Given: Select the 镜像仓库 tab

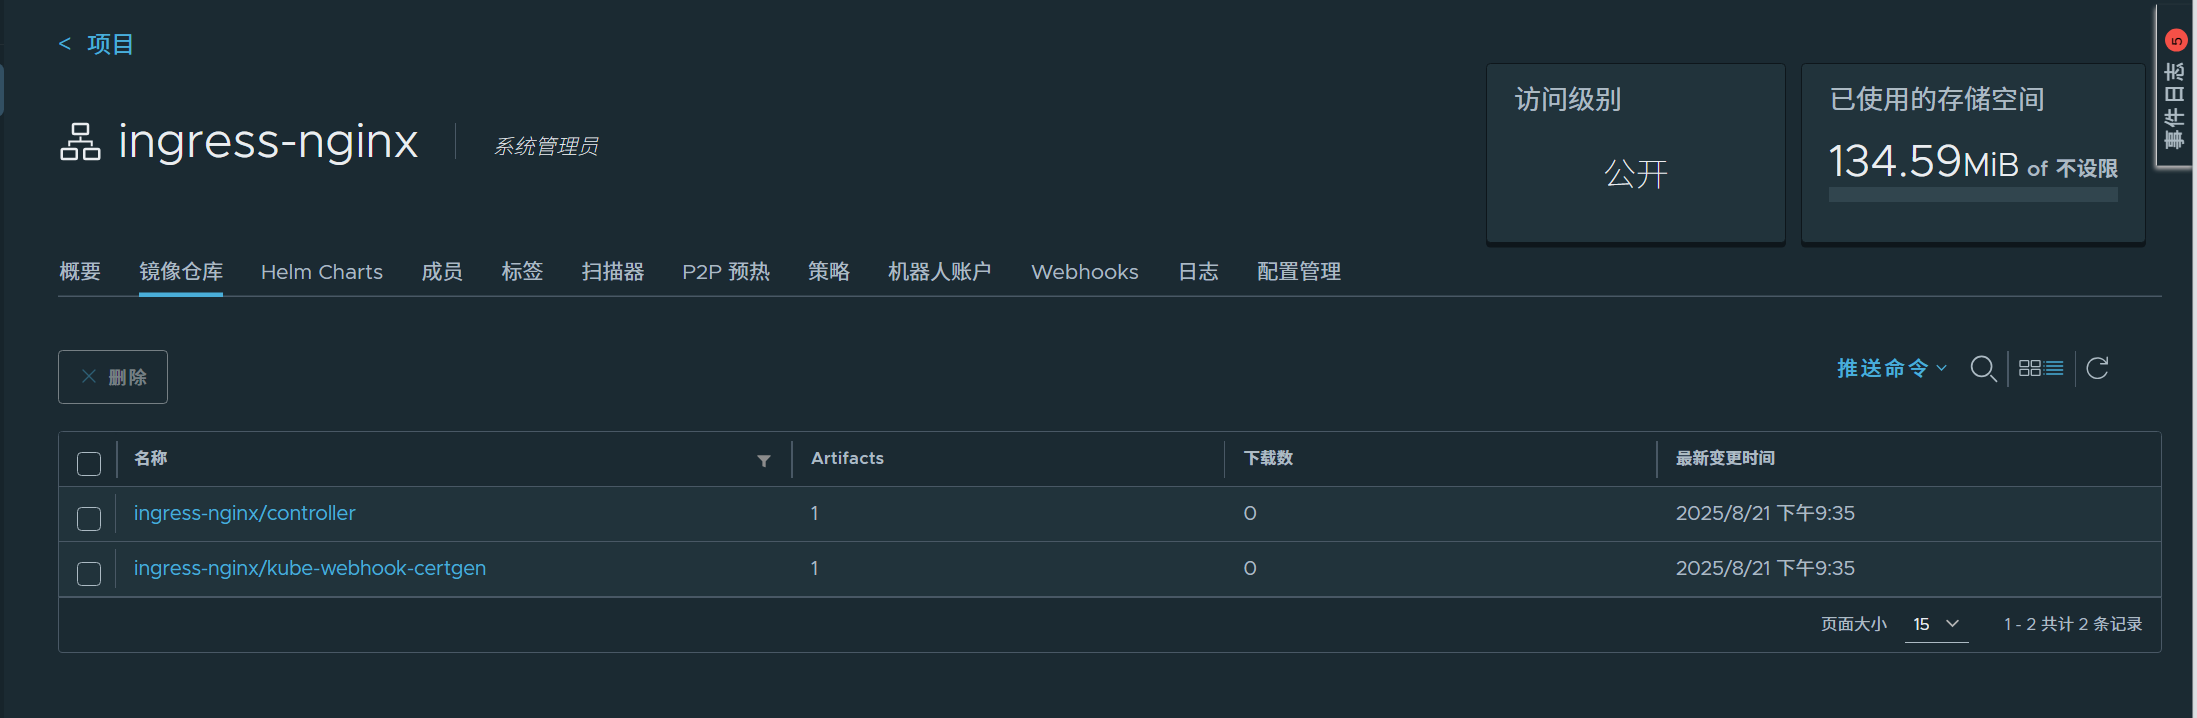Looking at the screenshot, I should [x=181, y=272].
